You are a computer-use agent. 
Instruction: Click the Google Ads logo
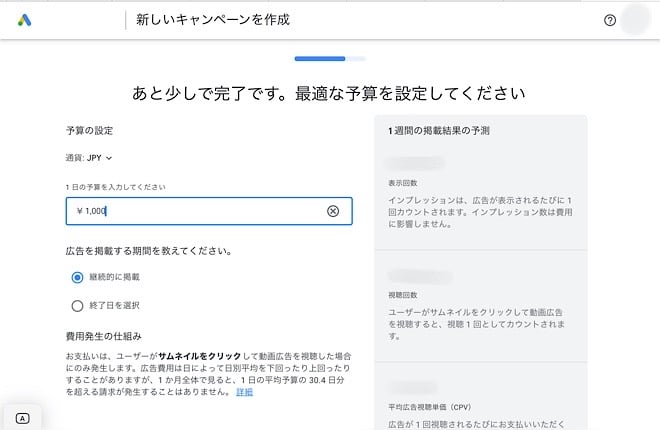coord(25,19)
